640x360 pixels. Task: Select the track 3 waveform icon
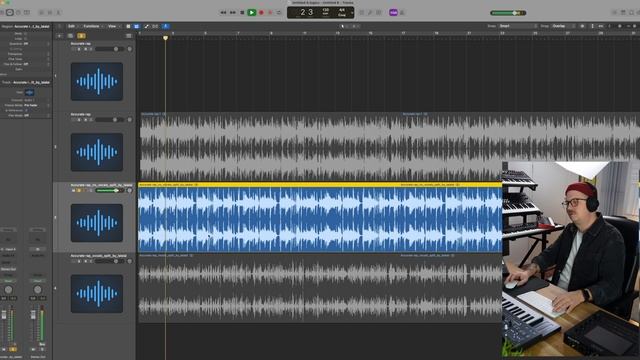point(97,223)
